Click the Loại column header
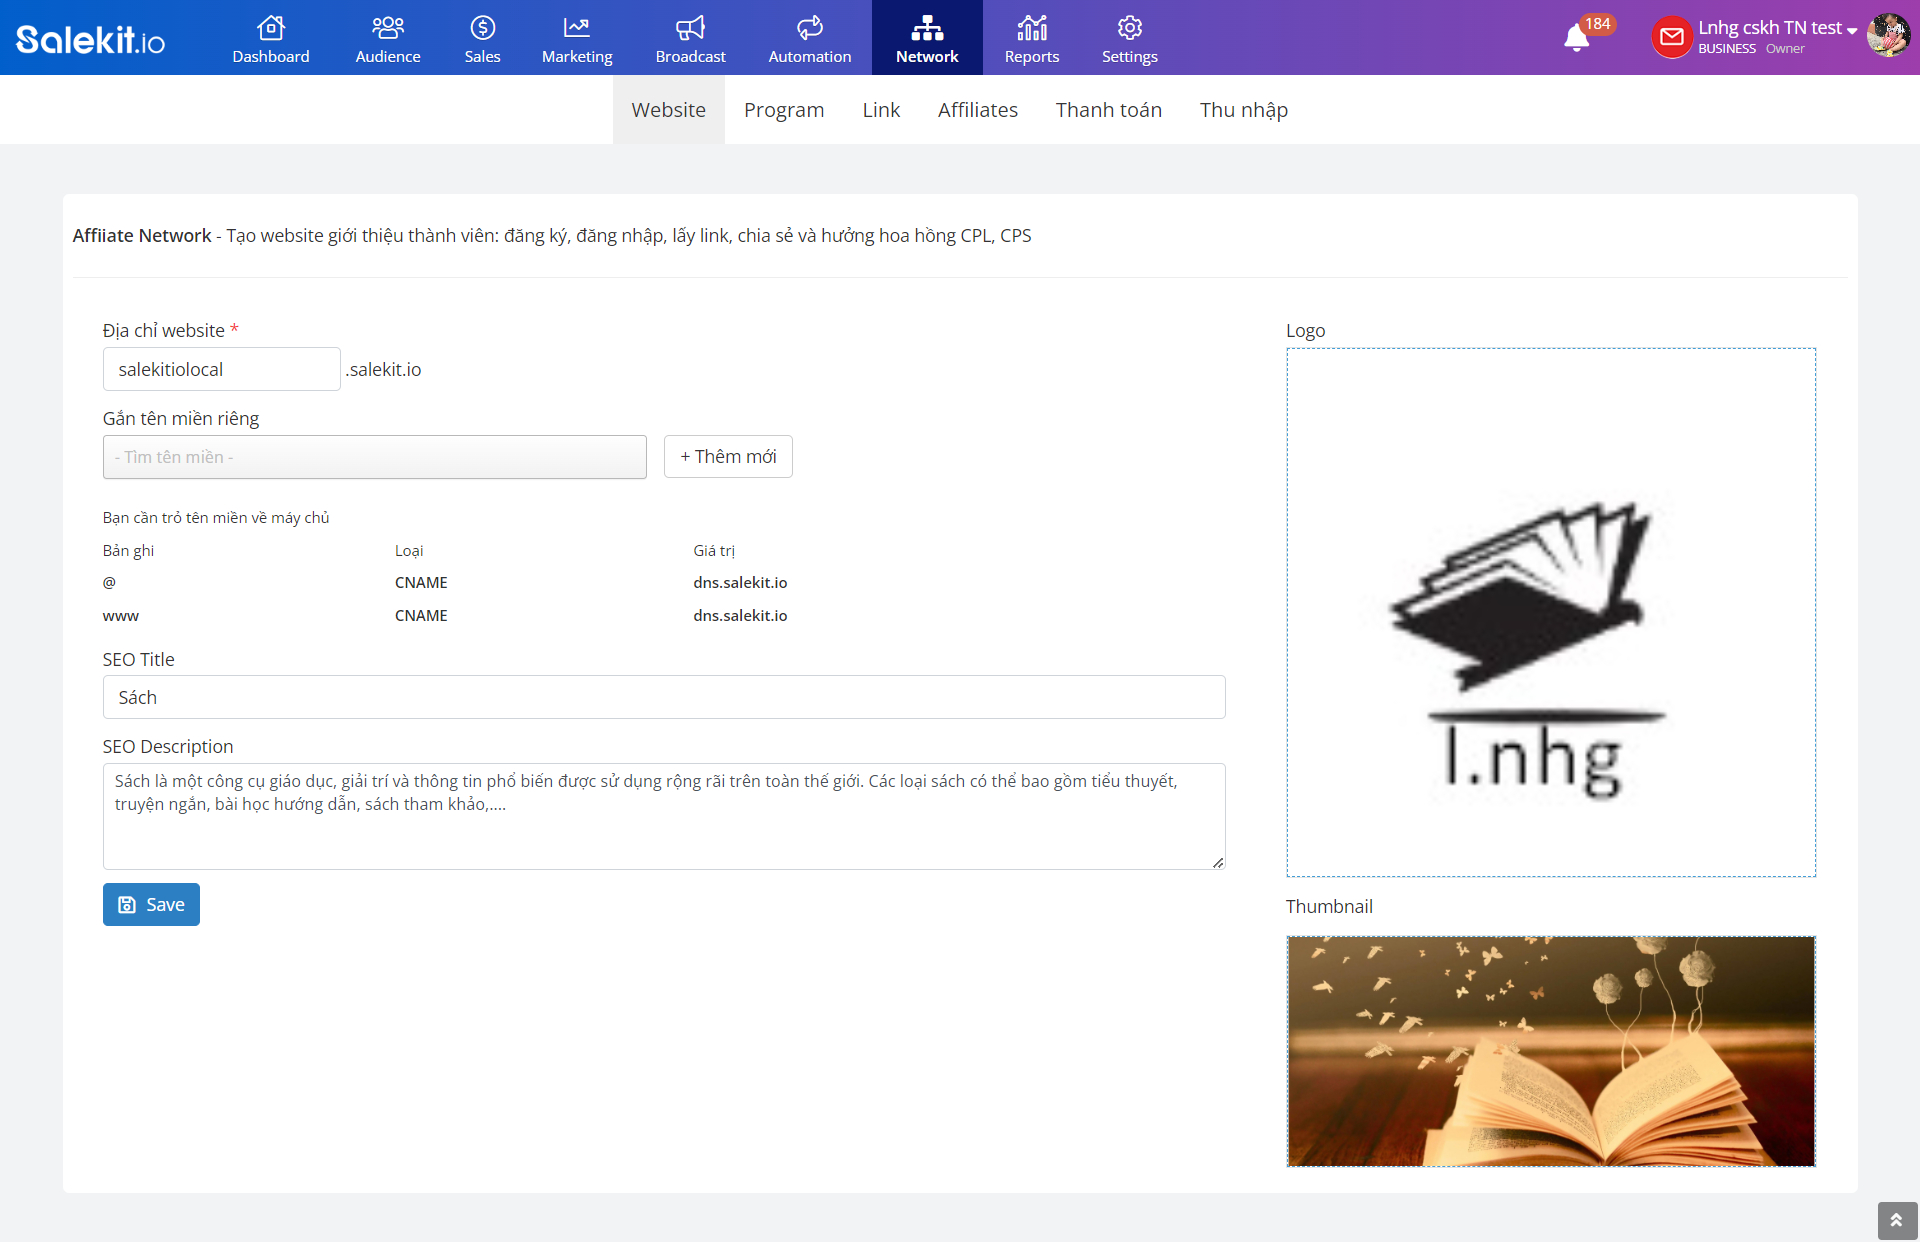1920x1242 pixels. 409,551
